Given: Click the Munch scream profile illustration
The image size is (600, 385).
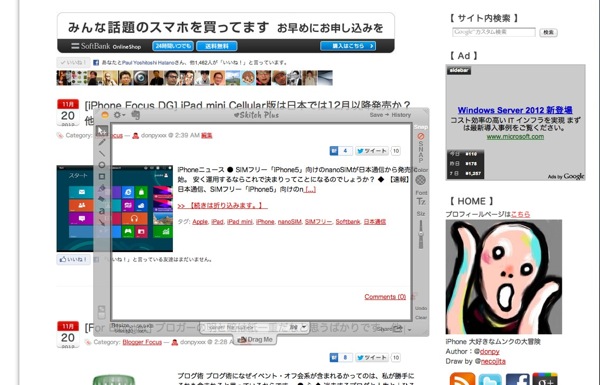Looking at the screenshot, I should pyautogui.click(x=504, y=277).
